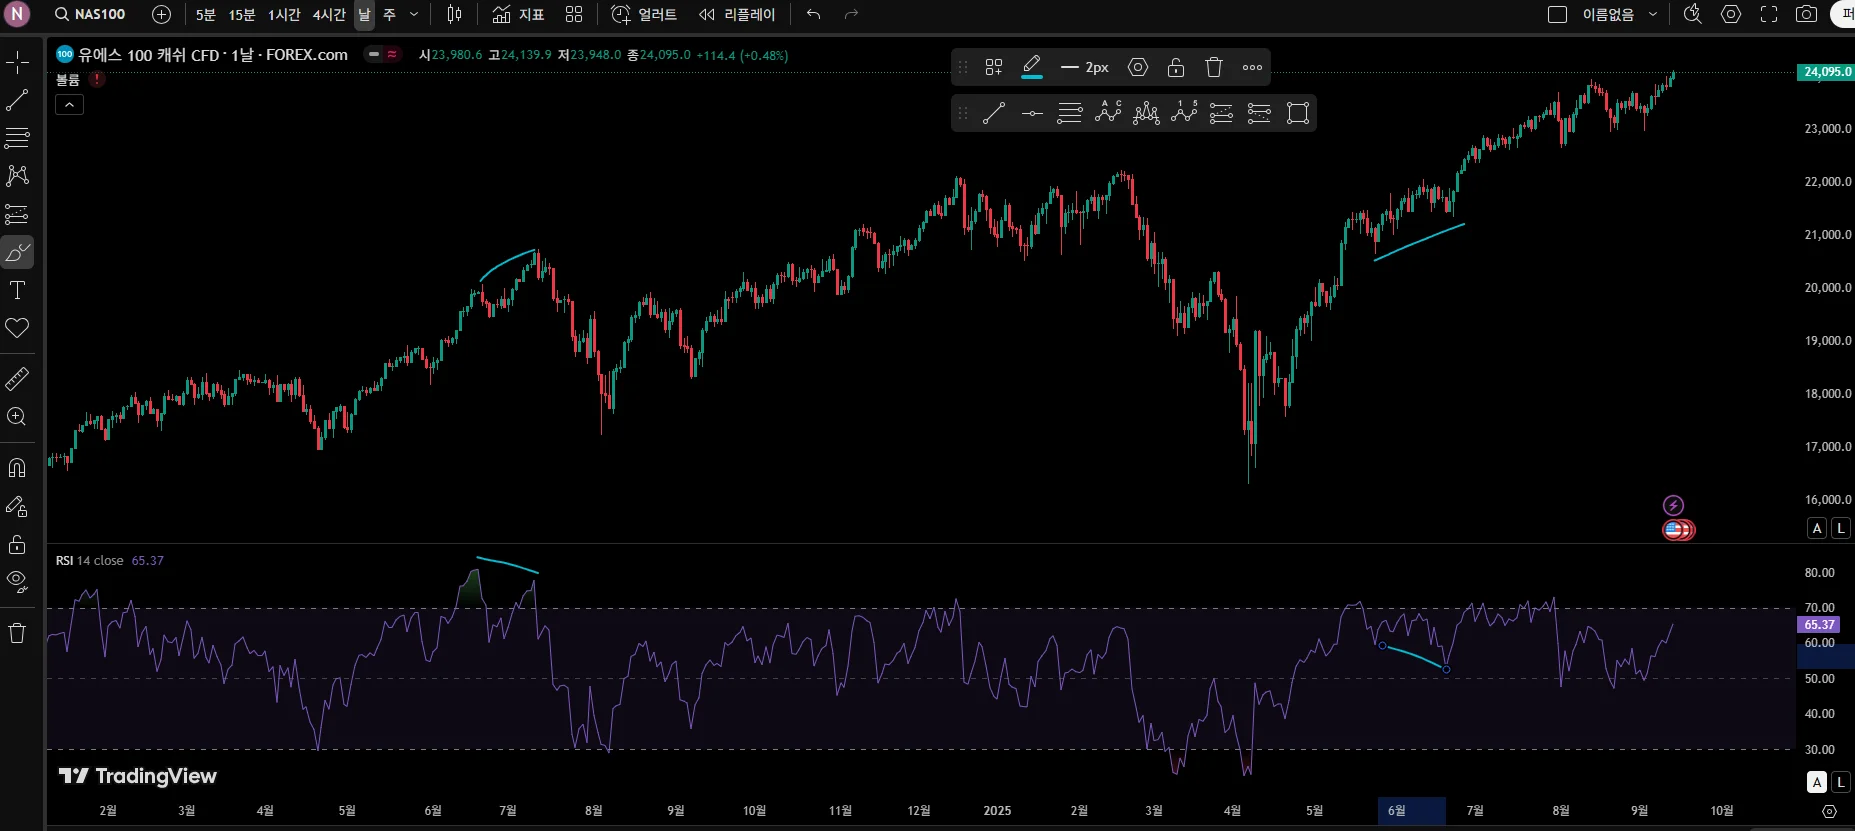Toggle log scale L on RSI pane
Image resolution: width=1855 pixels, height=831 pixels.
coord(1841,782)
